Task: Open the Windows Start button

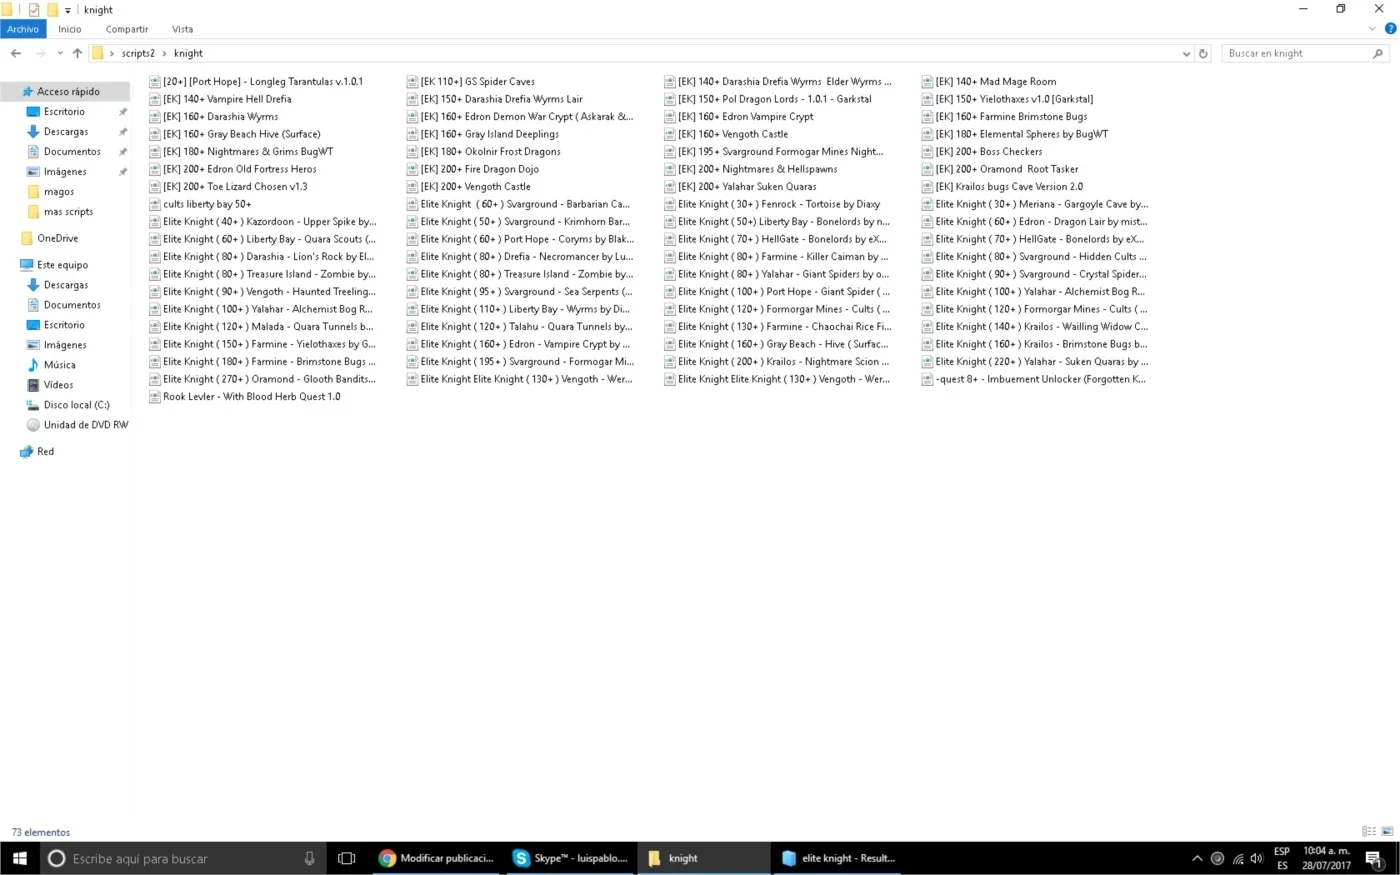Action: click(19, 858)
